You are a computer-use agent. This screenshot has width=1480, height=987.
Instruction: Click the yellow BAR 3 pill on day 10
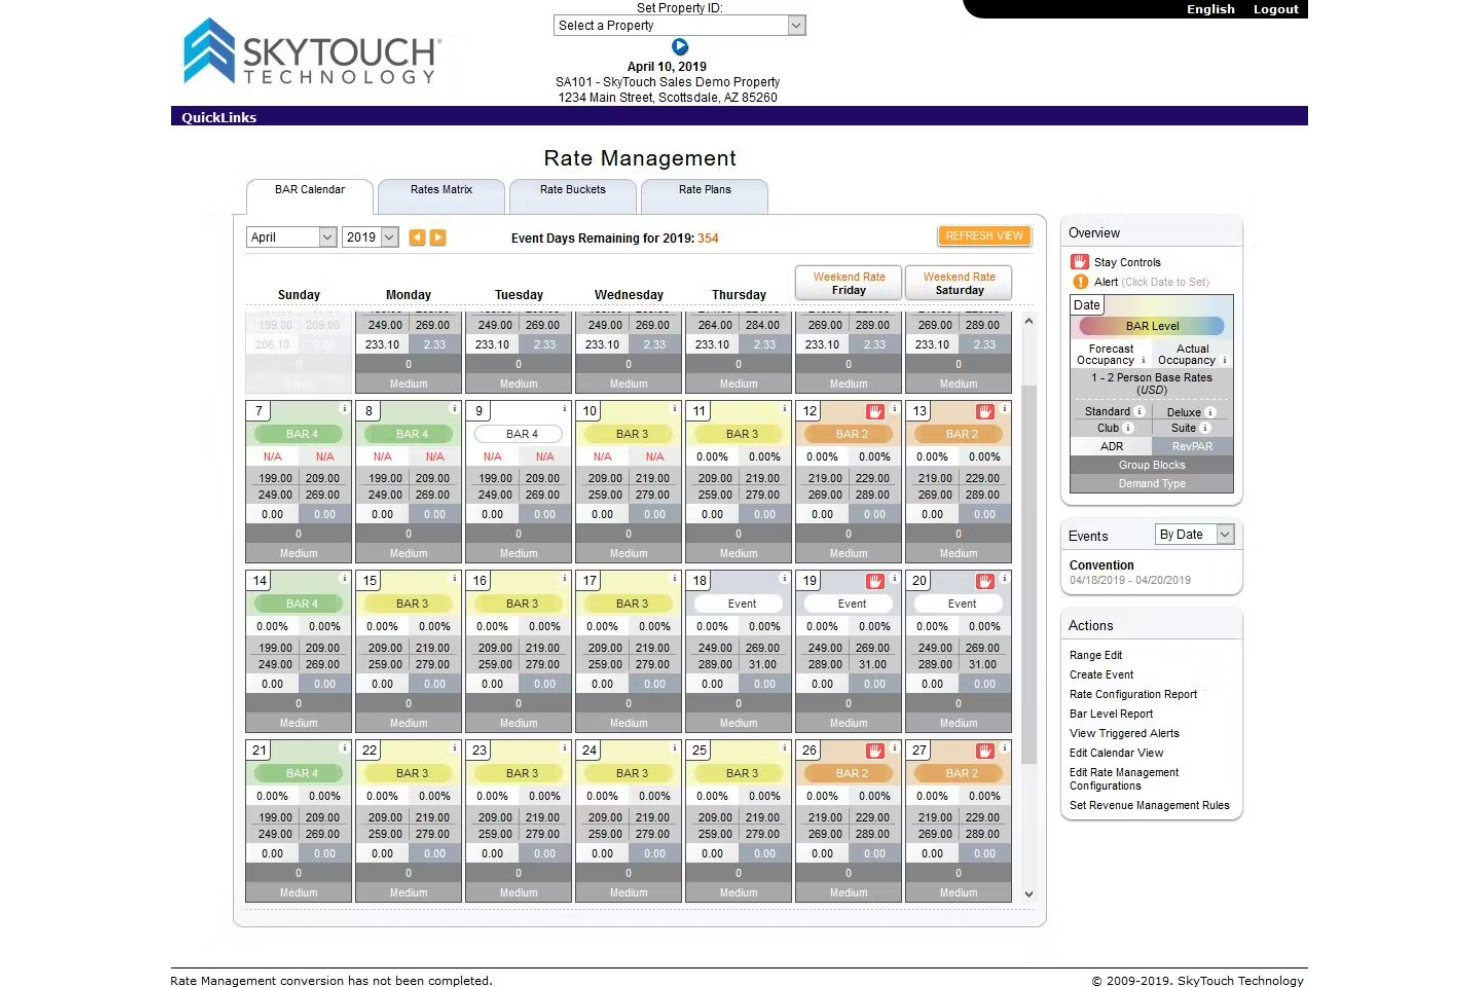tap(629, 434)
